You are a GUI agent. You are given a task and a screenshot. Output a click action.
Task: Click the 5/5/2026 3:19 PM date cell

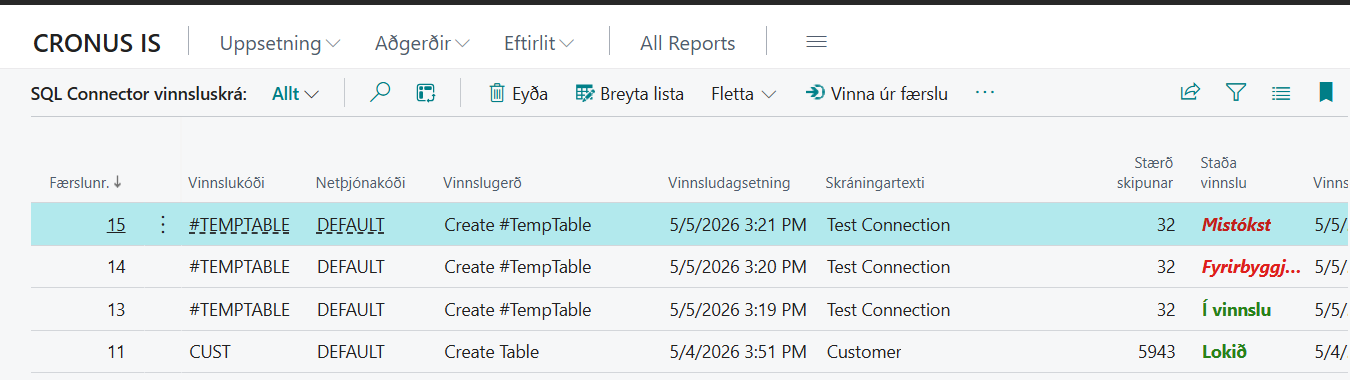click(738, 310)
